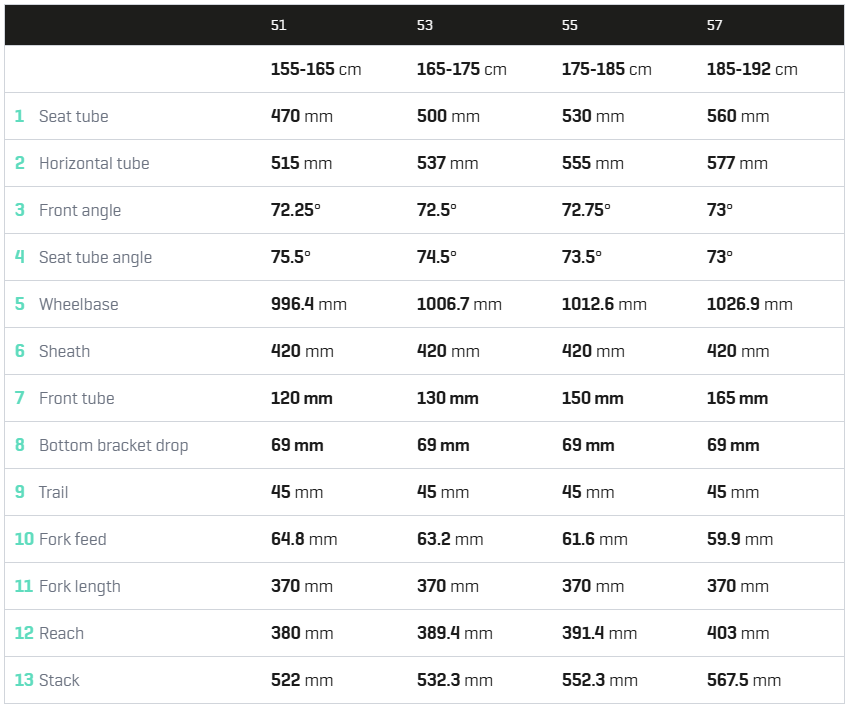Select the size 51 column header
The image size is (847, 707).
[278, 25]
